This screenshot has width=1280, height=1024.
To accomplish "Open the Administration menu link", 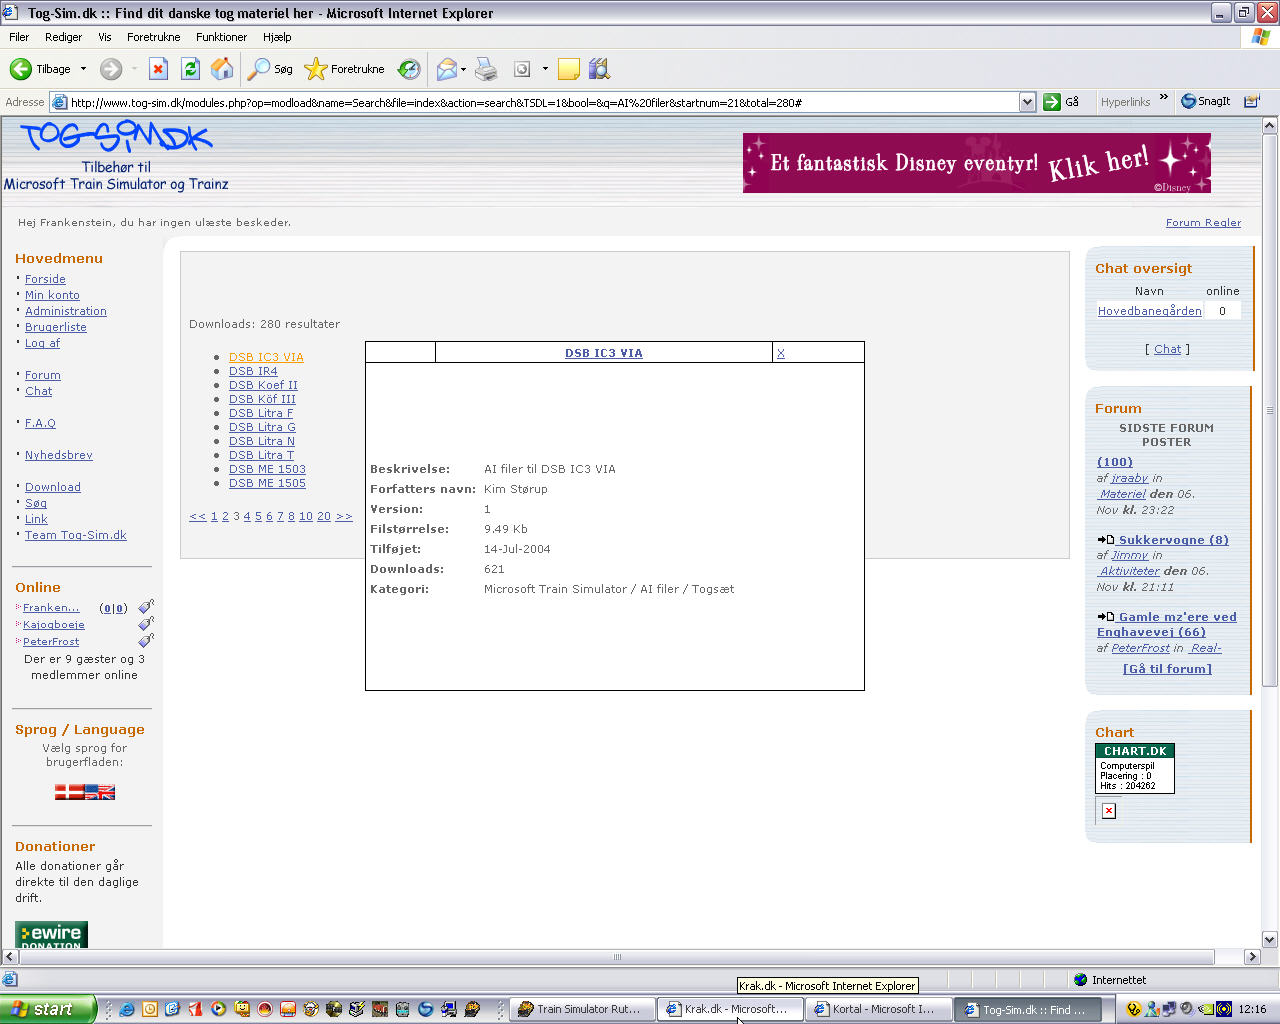I will pyautogui.click(x=66, y=311).
